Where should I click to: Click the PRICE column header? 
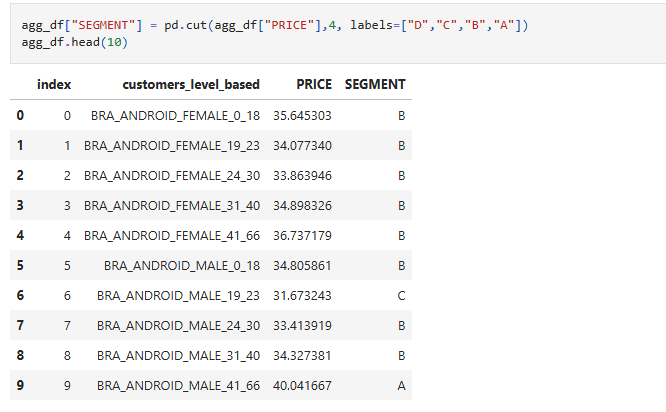(x=314, y=84)
